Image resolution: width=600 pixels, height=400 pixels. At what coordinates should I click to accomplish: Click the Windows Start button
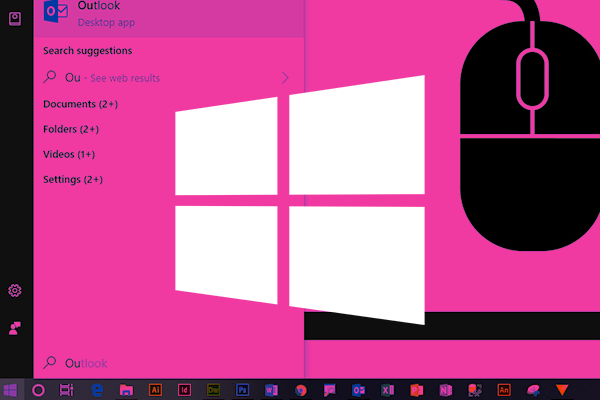pyautogui.click(x=10, y=390)
